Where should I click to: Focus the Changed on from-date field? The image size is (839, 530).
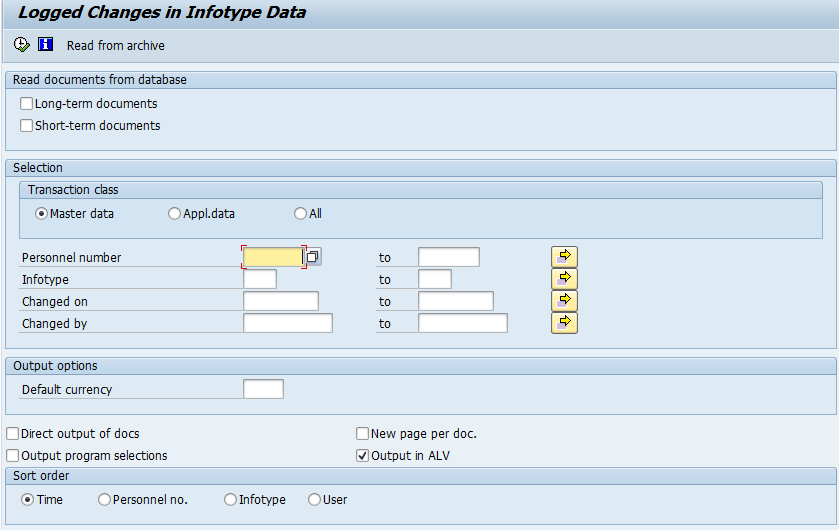point(280,301)
